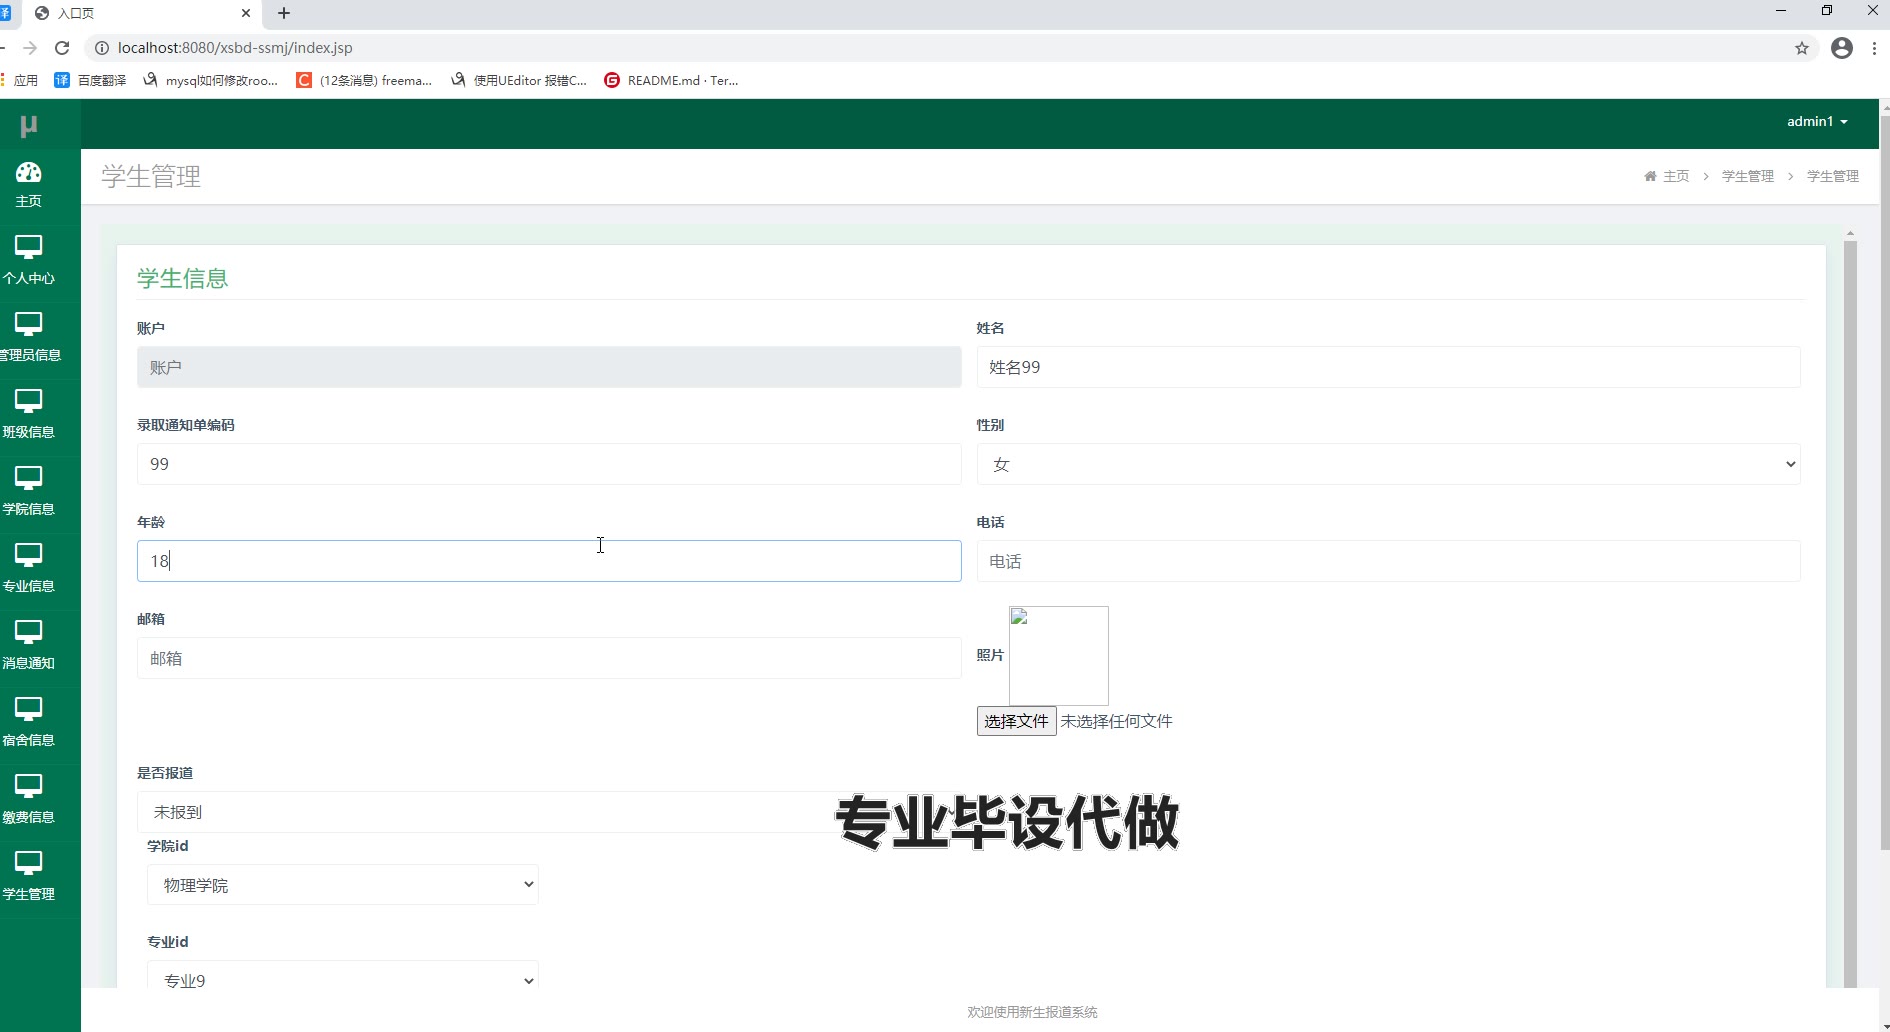Open the 性别 dropdown showing 女

pyautogui.click(x=1388, y=464)
